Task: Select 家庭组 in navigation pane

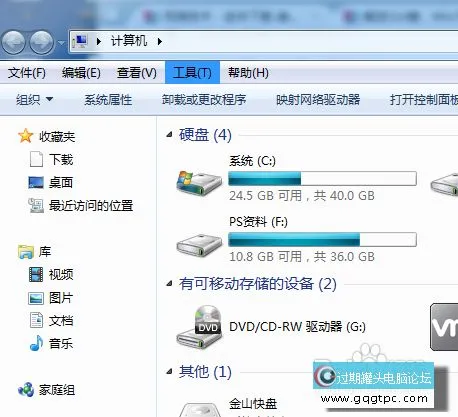Action: pos(57,390)
